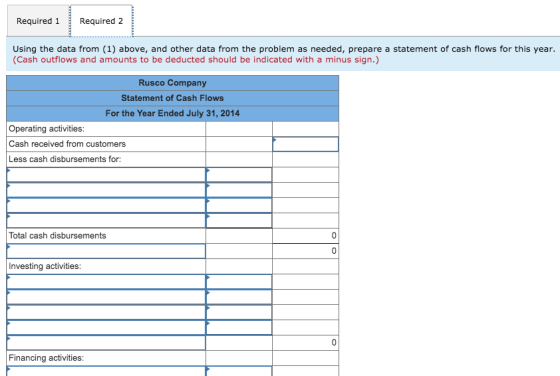
Task: Click fourth amount field under Investing activities
Action: pyautogui.click(x=239, y=327)
